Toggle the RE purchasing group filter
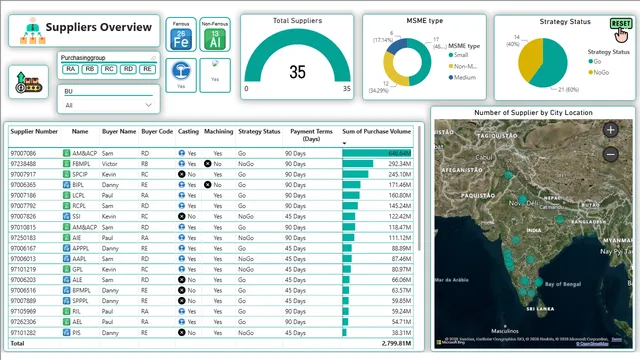 [x=147, y=69]
